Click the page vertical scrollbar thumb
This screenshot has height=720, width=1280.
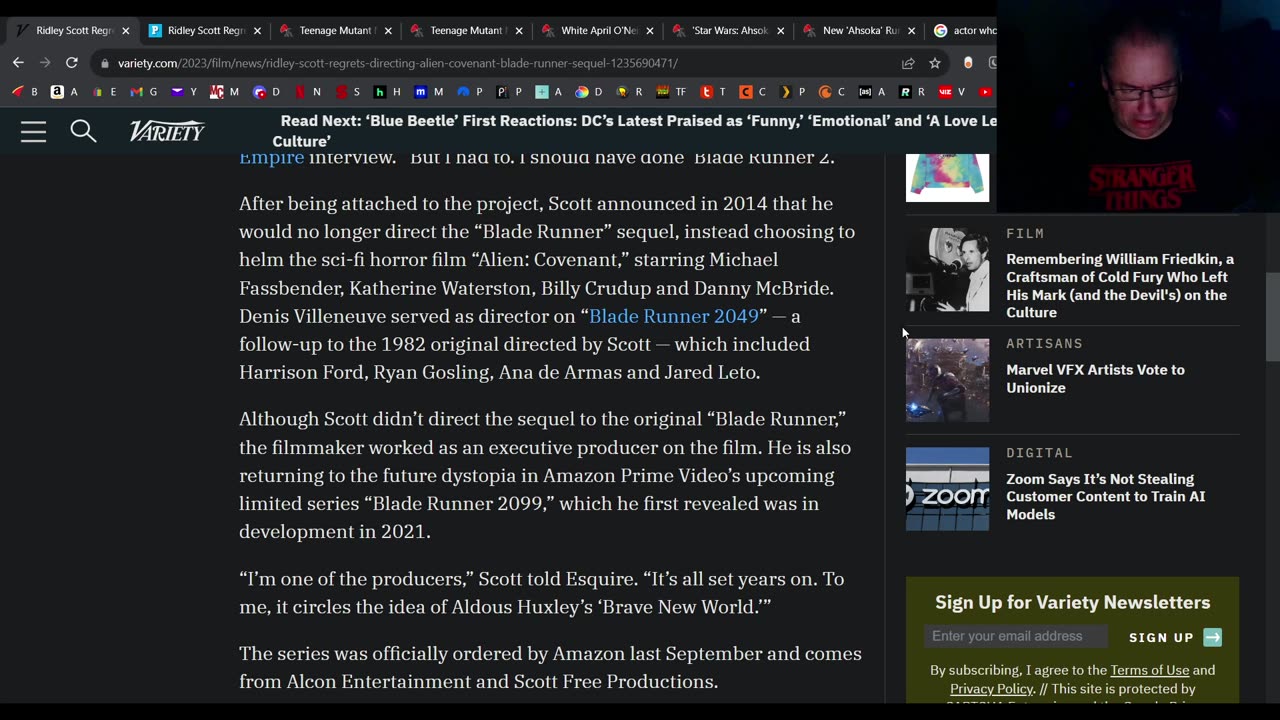click(x=1272, y=317)
